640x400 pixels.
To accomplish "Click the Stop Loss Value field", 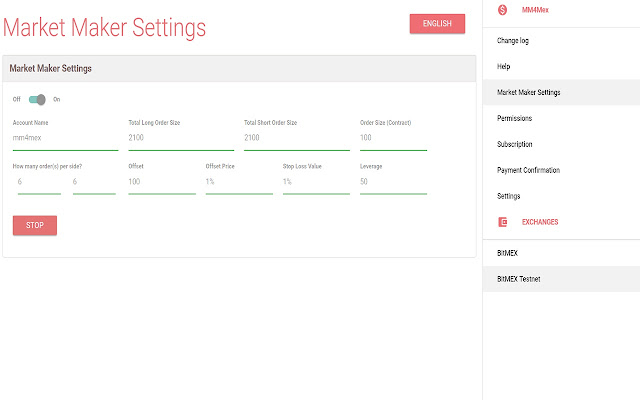I will 316,182.
